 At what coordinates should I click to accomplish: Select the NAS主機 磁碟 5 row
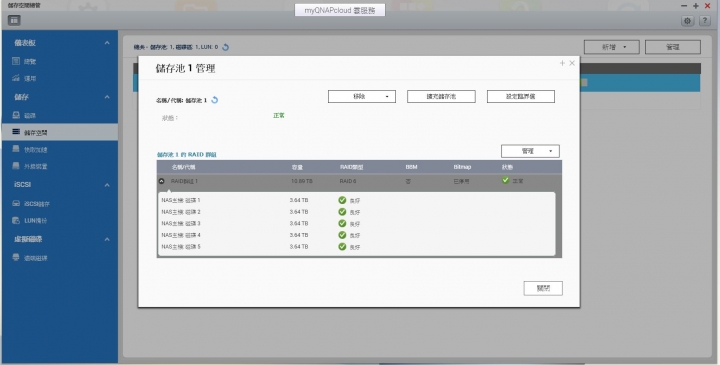point(357,247)
